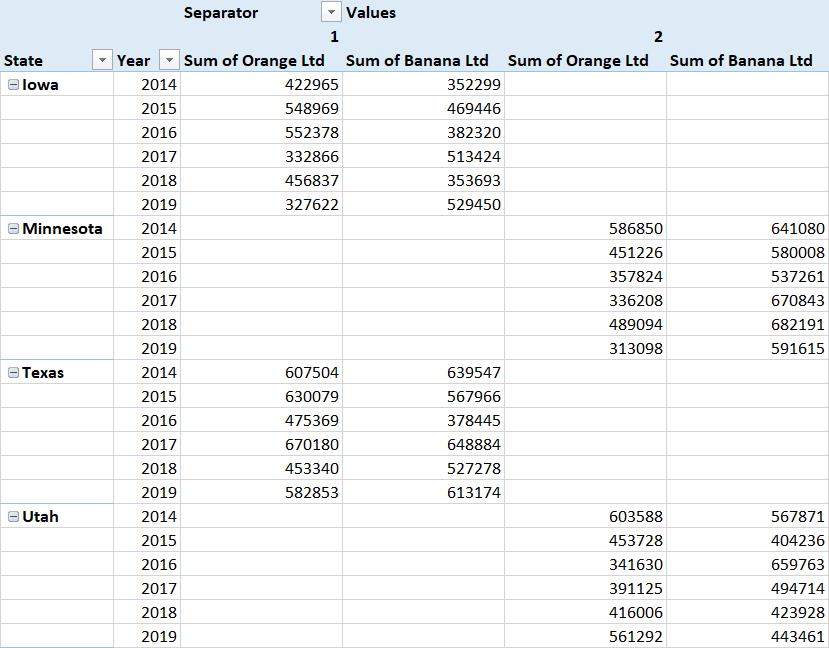Select the State column header
The height and width of the screenshot is (648, 829).
tap(23, 61)
